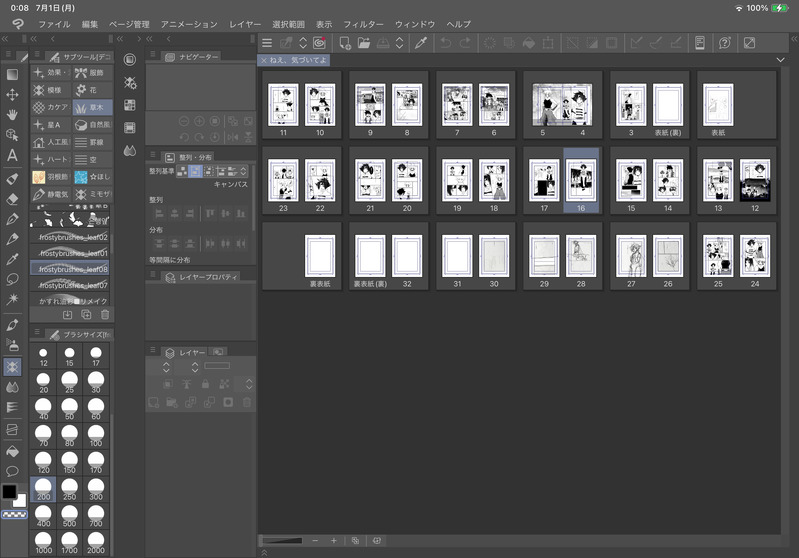Open the フィルター menu

coord(363,24)
